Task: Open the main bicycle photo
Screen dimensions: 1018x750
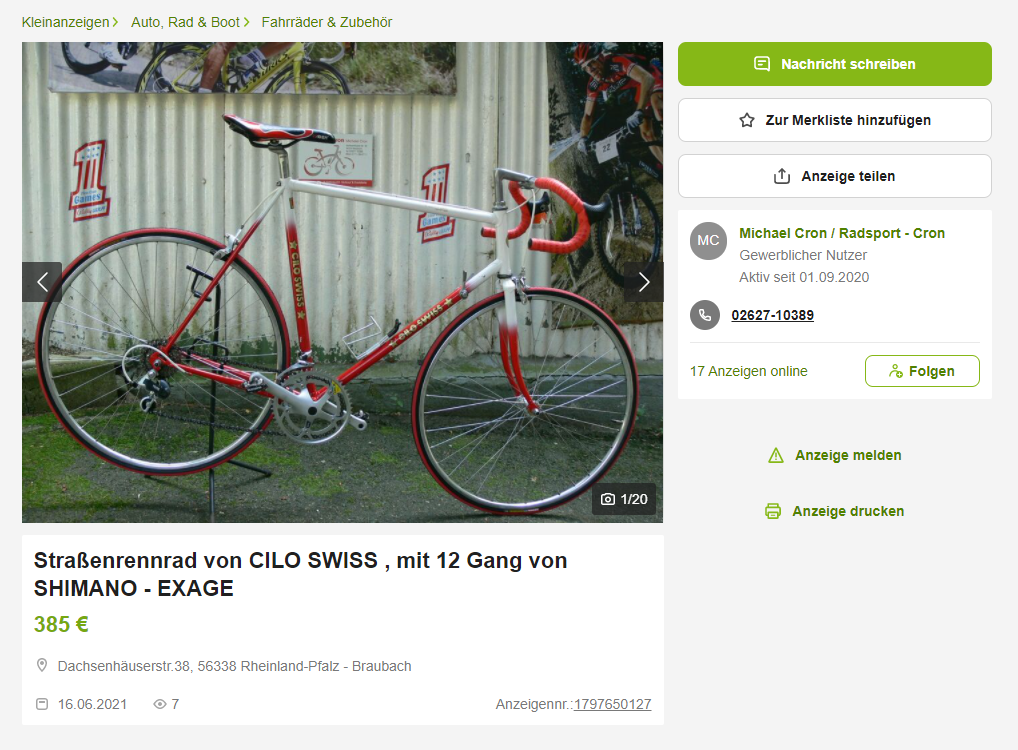Action: [342, 282]
